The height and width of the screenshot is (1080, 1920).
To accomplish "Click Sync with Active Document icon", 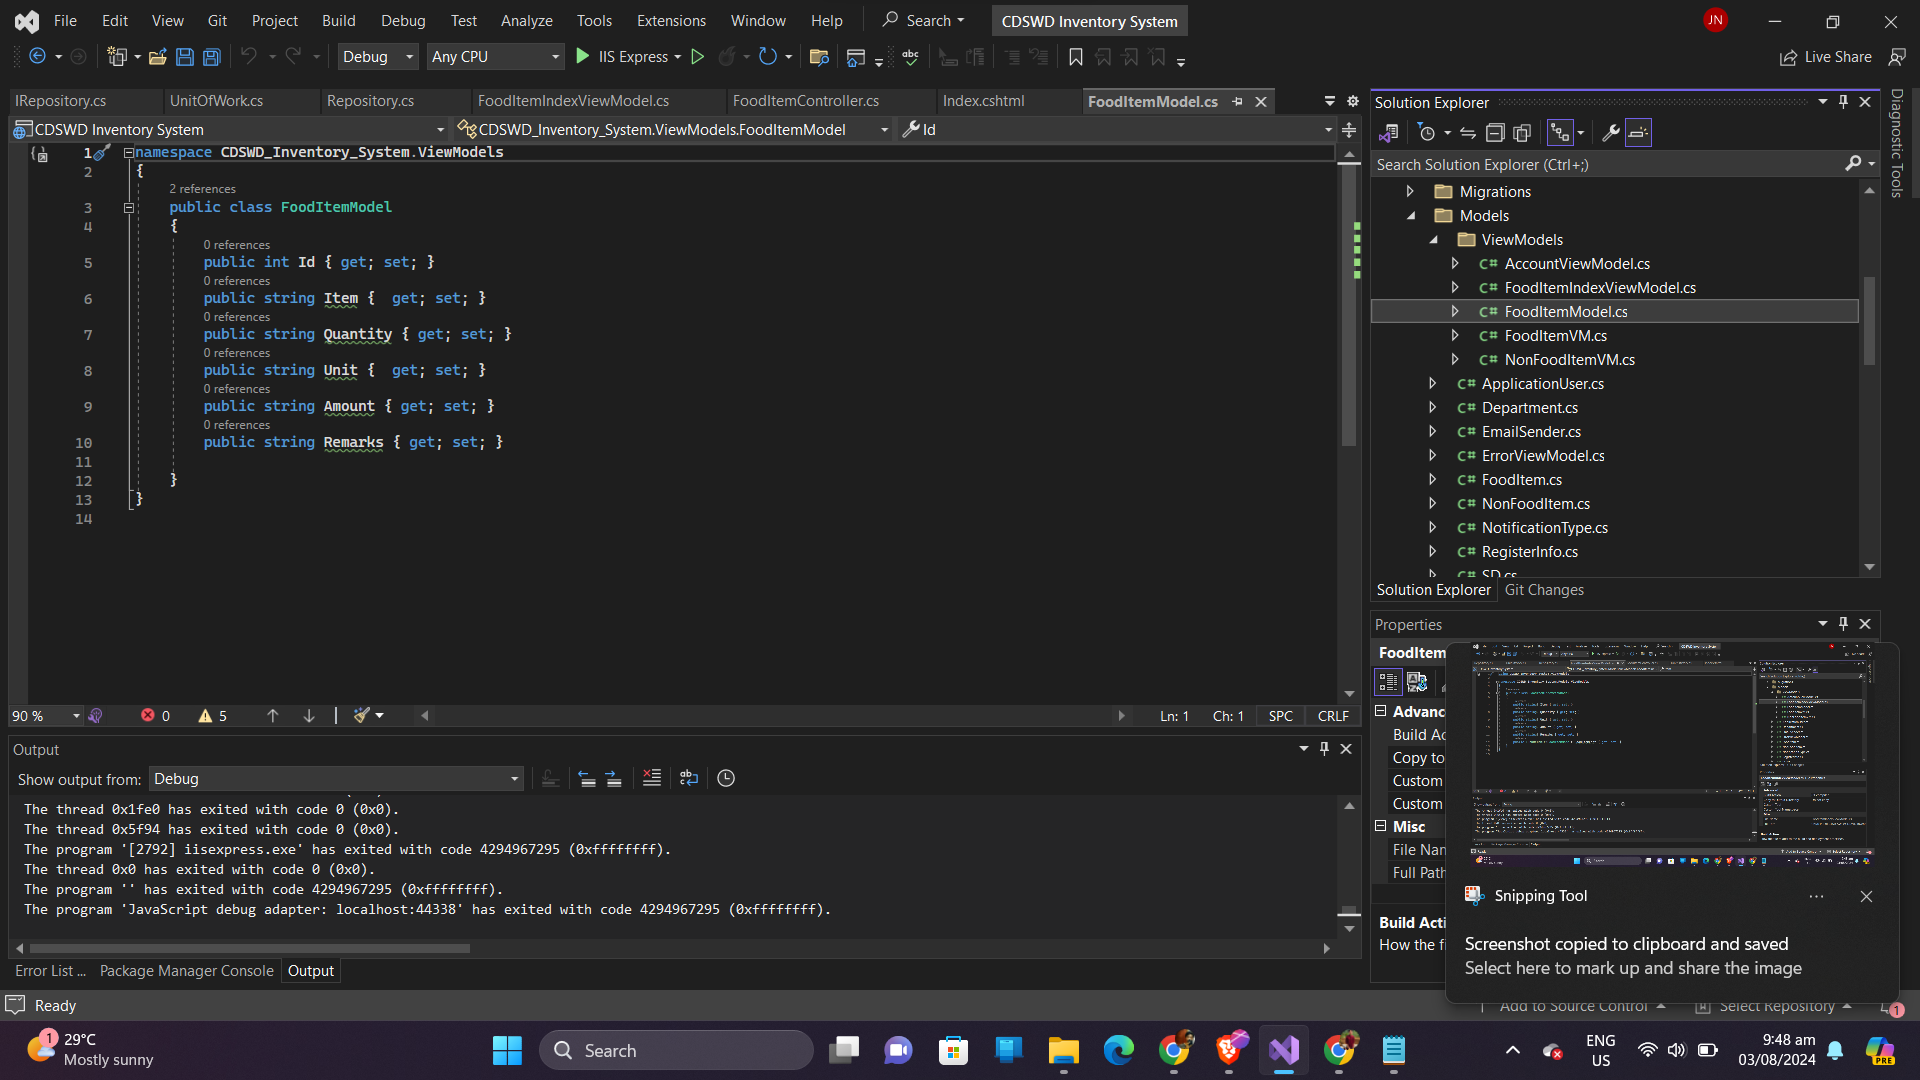I will pyautogui.click(x=1467, y=133).
